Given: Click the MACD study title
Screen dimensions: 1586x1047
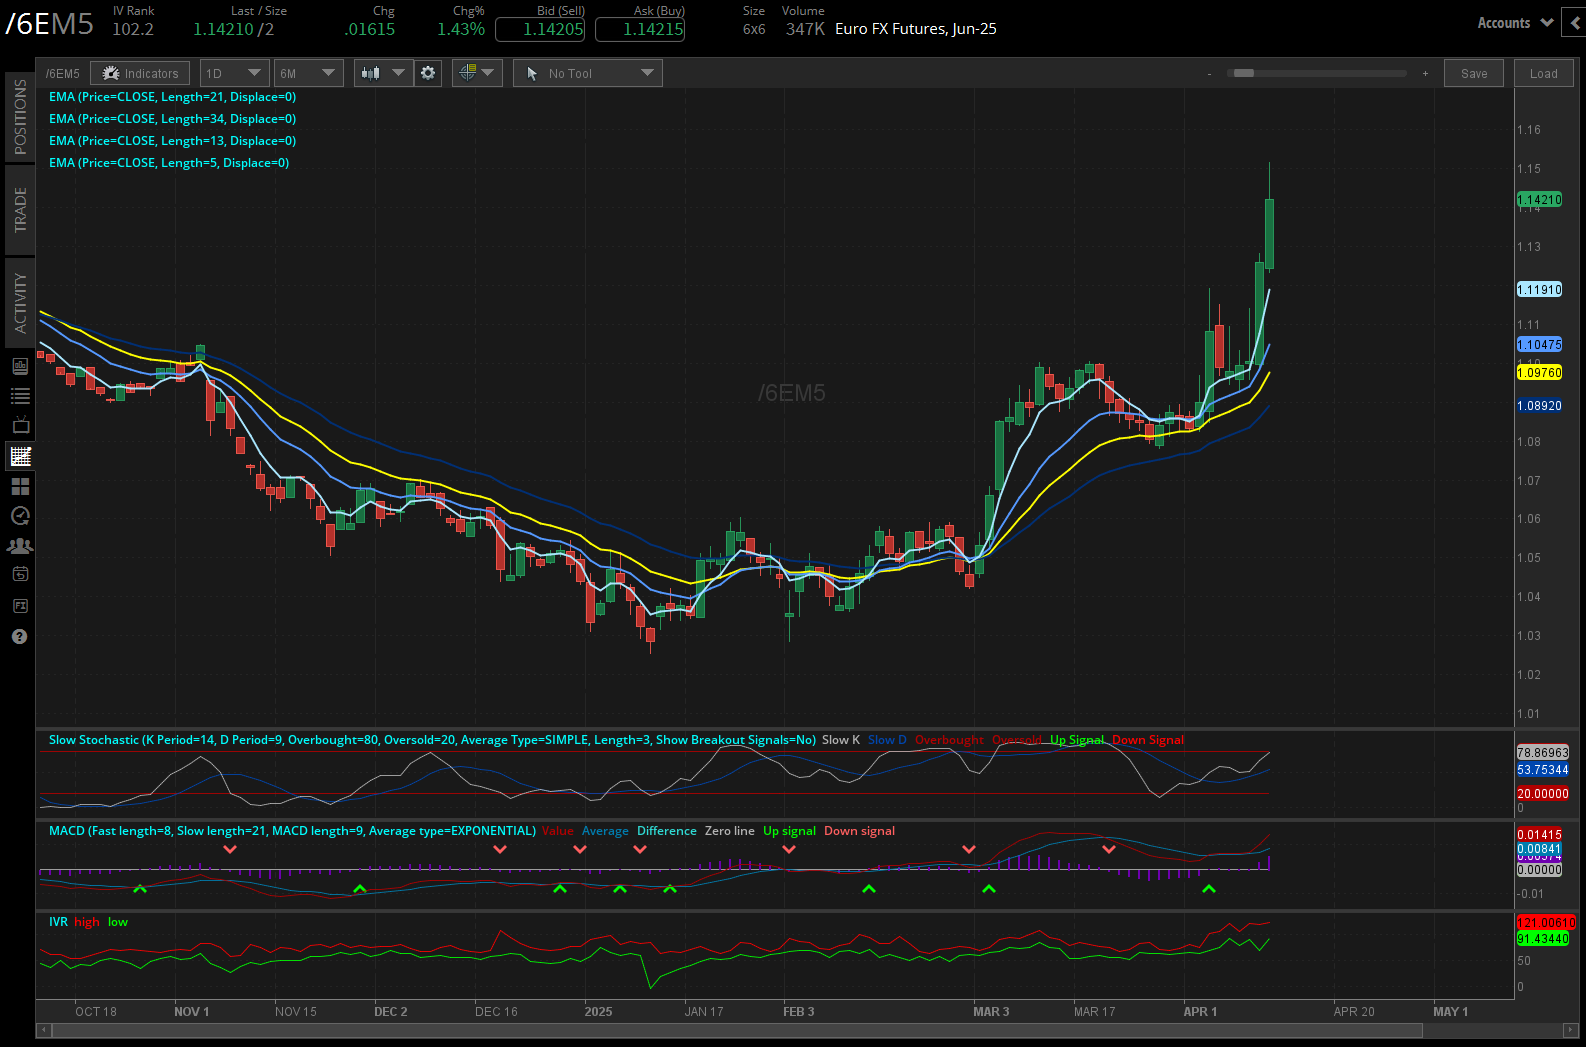Looking at the screenshot, I should point(292,831).
